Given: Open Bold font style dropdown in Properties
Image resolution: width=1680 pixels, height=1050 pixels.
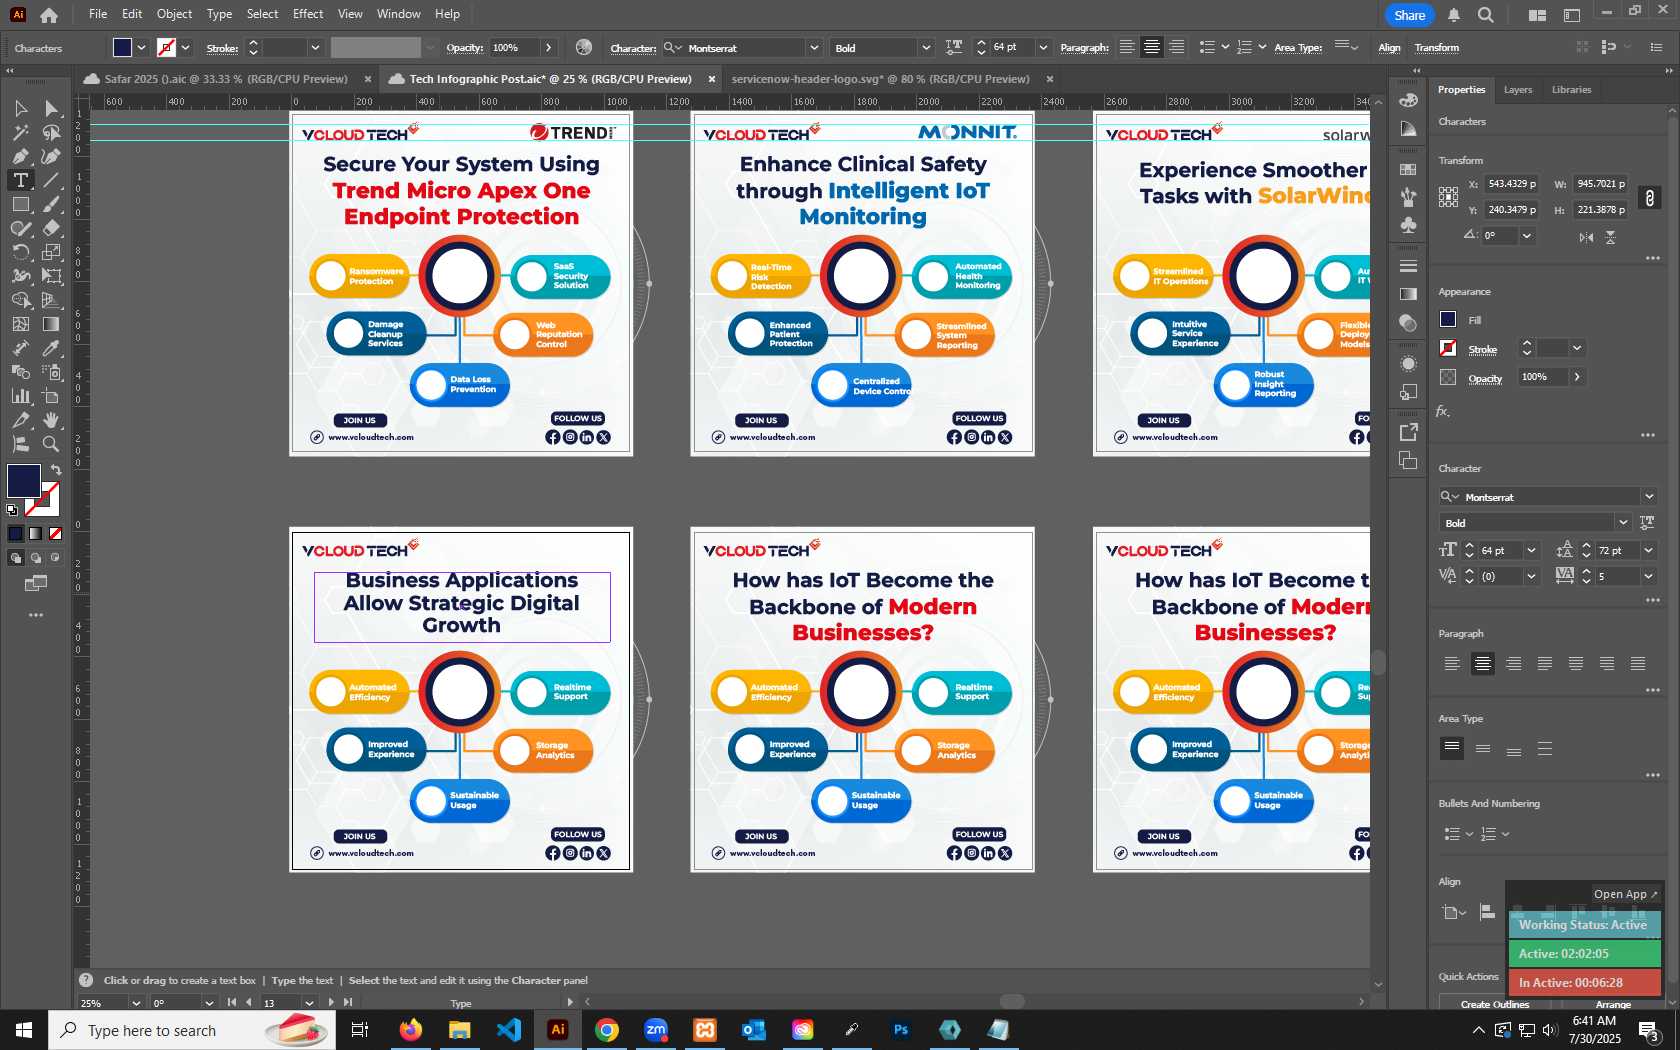Looking at the screenshot, I should point(1623,523).
